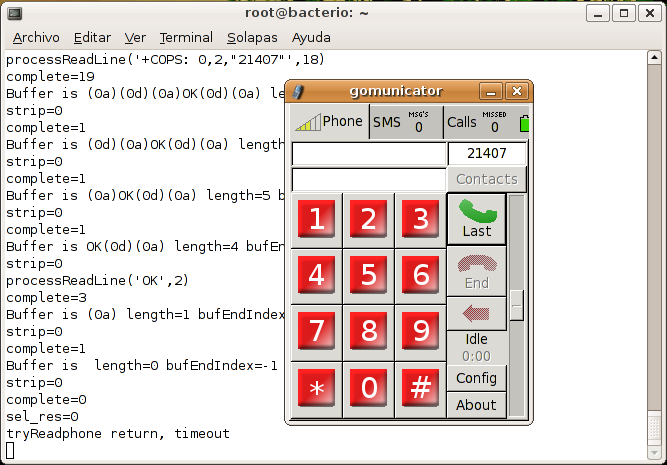Viewport: 667px width, 465px height.
Task: Open the terminal window menu icon
Action: (15, 14)
